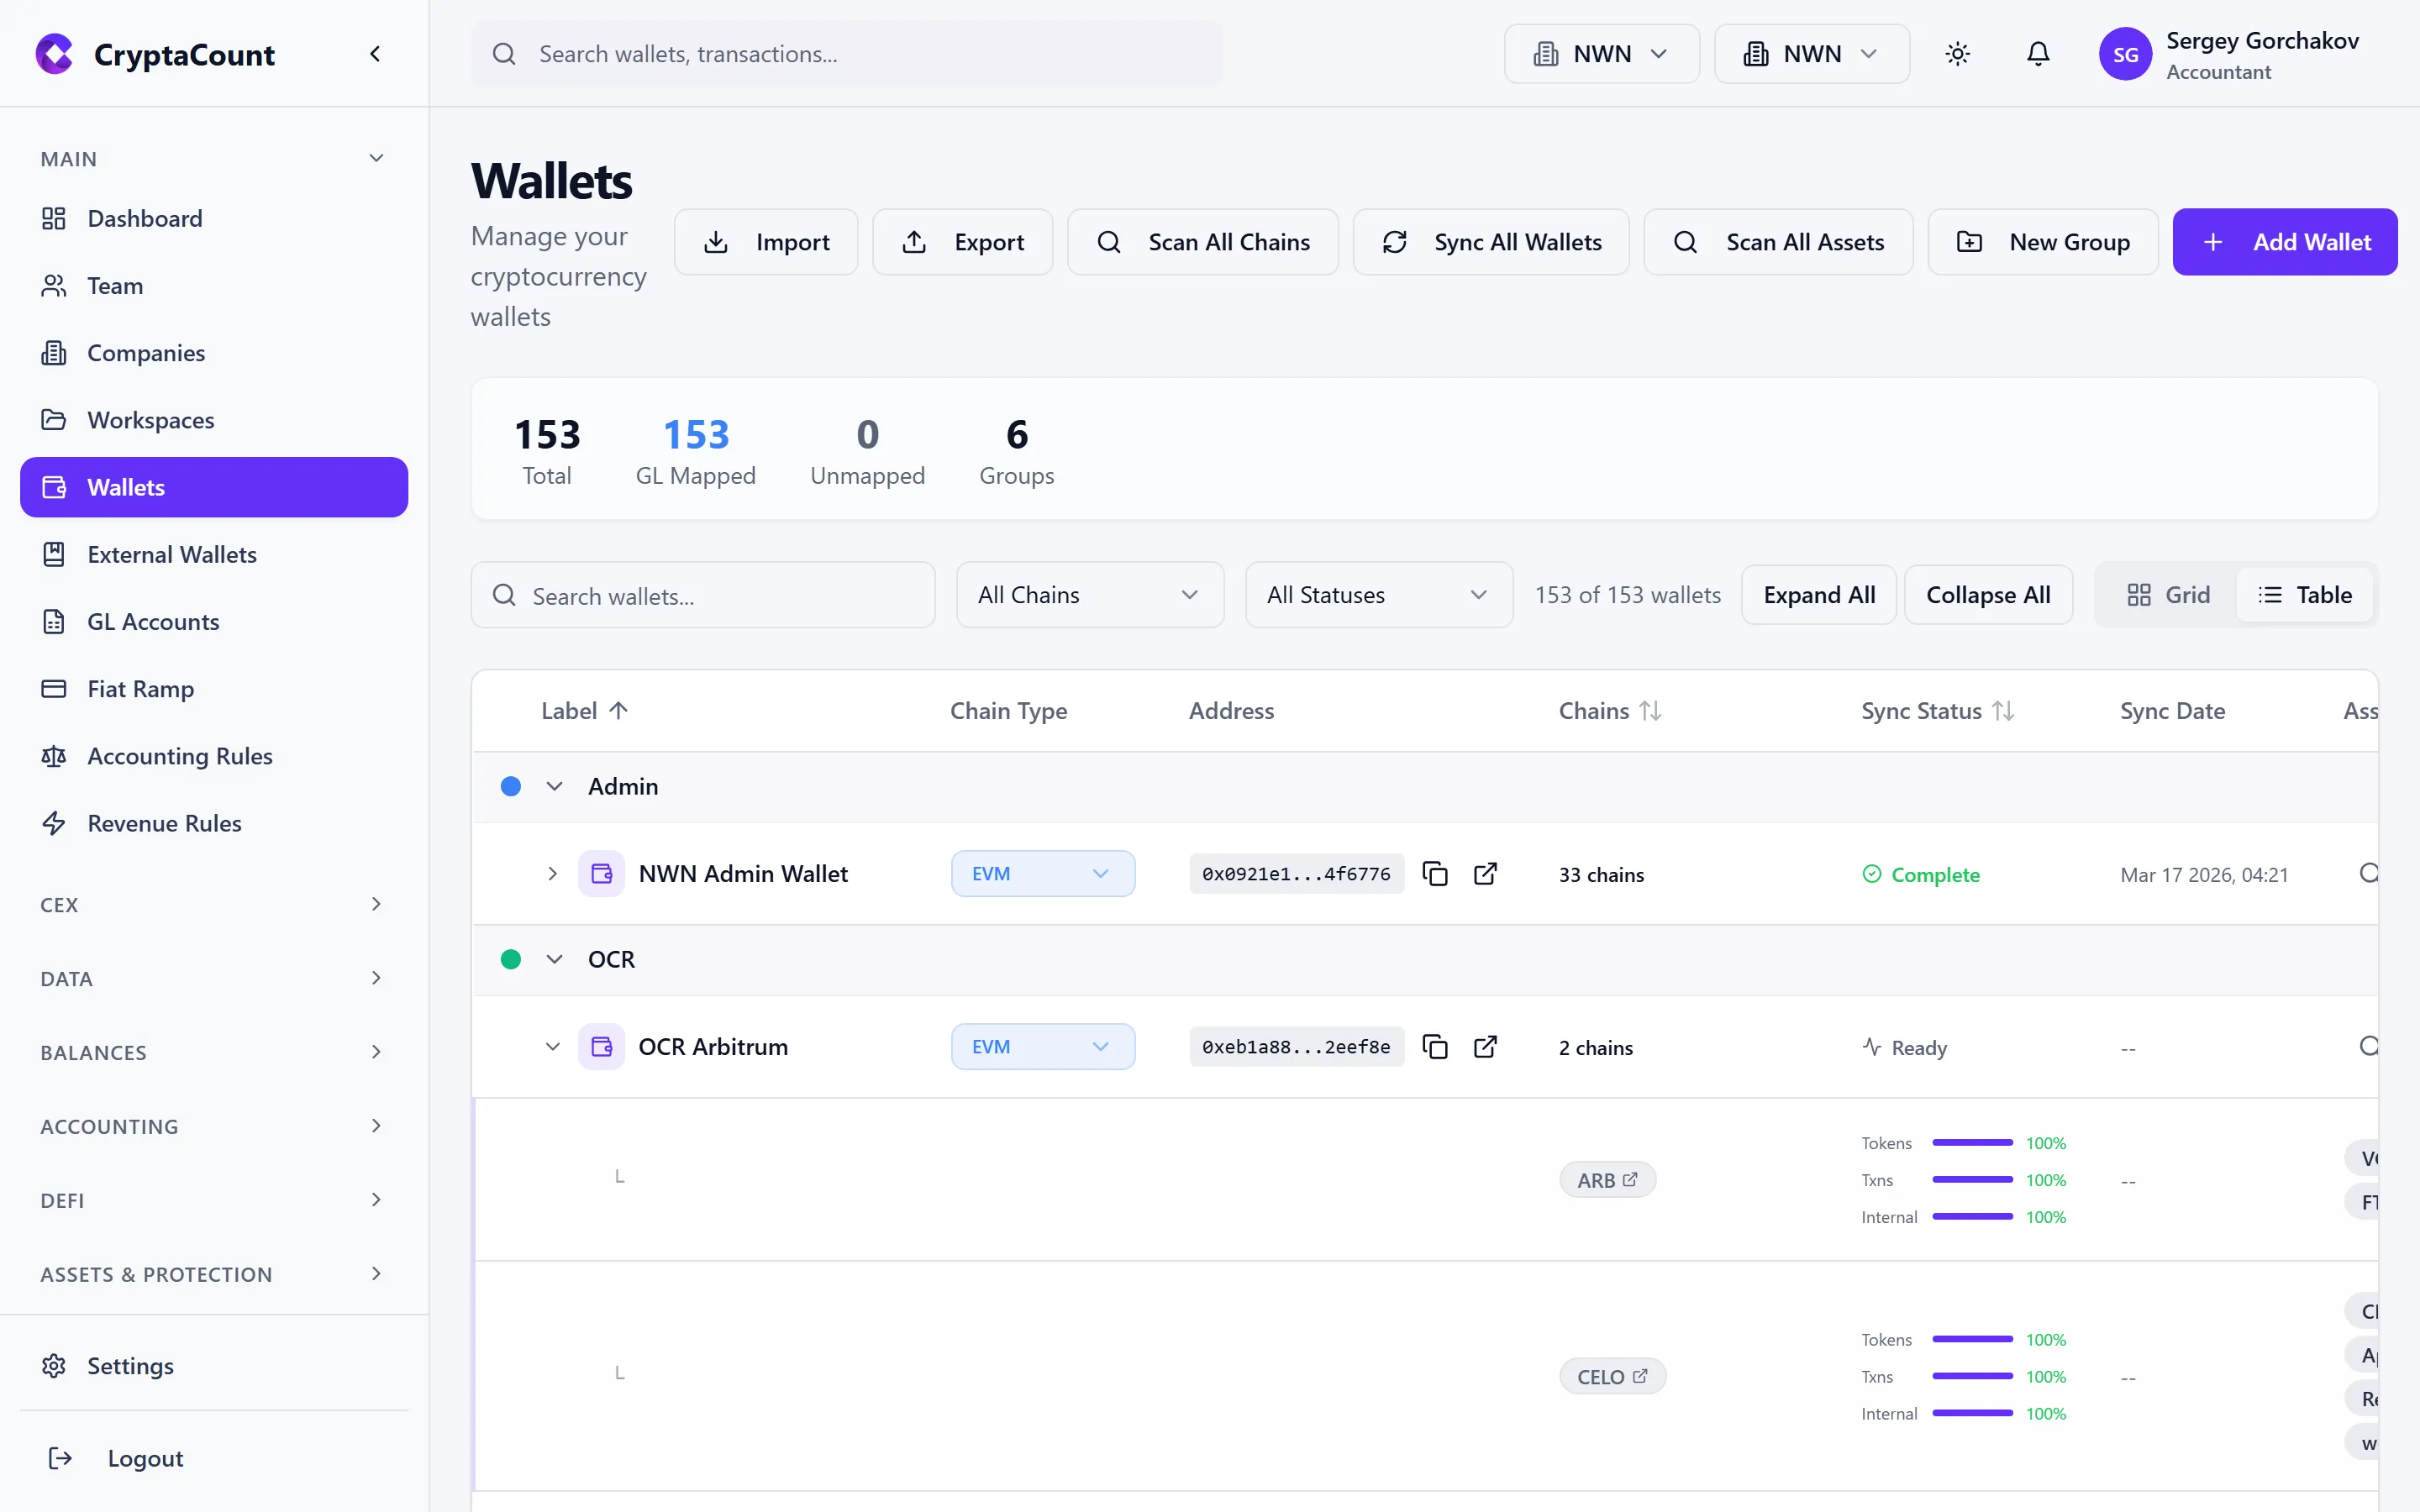
Task: Click the wallet icon beside NWN Admin Wallet
Action: pos(601,873)
